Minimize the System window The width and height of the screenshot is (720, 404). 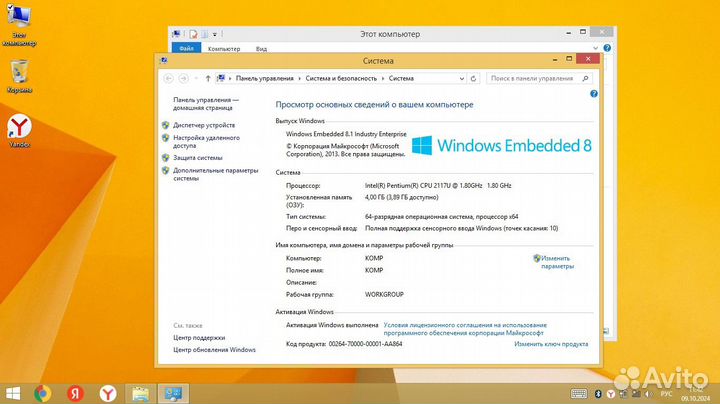pos(555,59)
